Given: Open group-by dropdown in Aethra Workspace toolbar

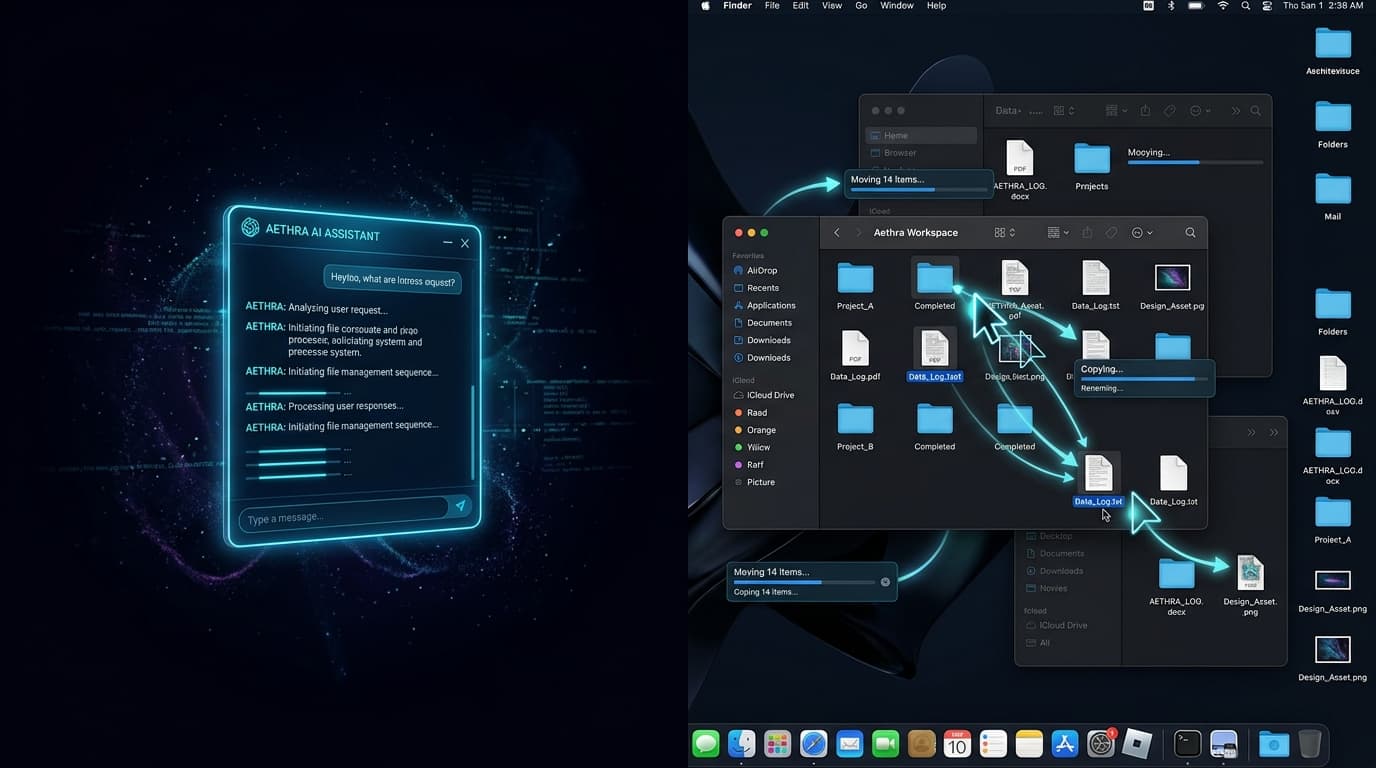Looking at the screenshot, I should (x=1058, y=232).
